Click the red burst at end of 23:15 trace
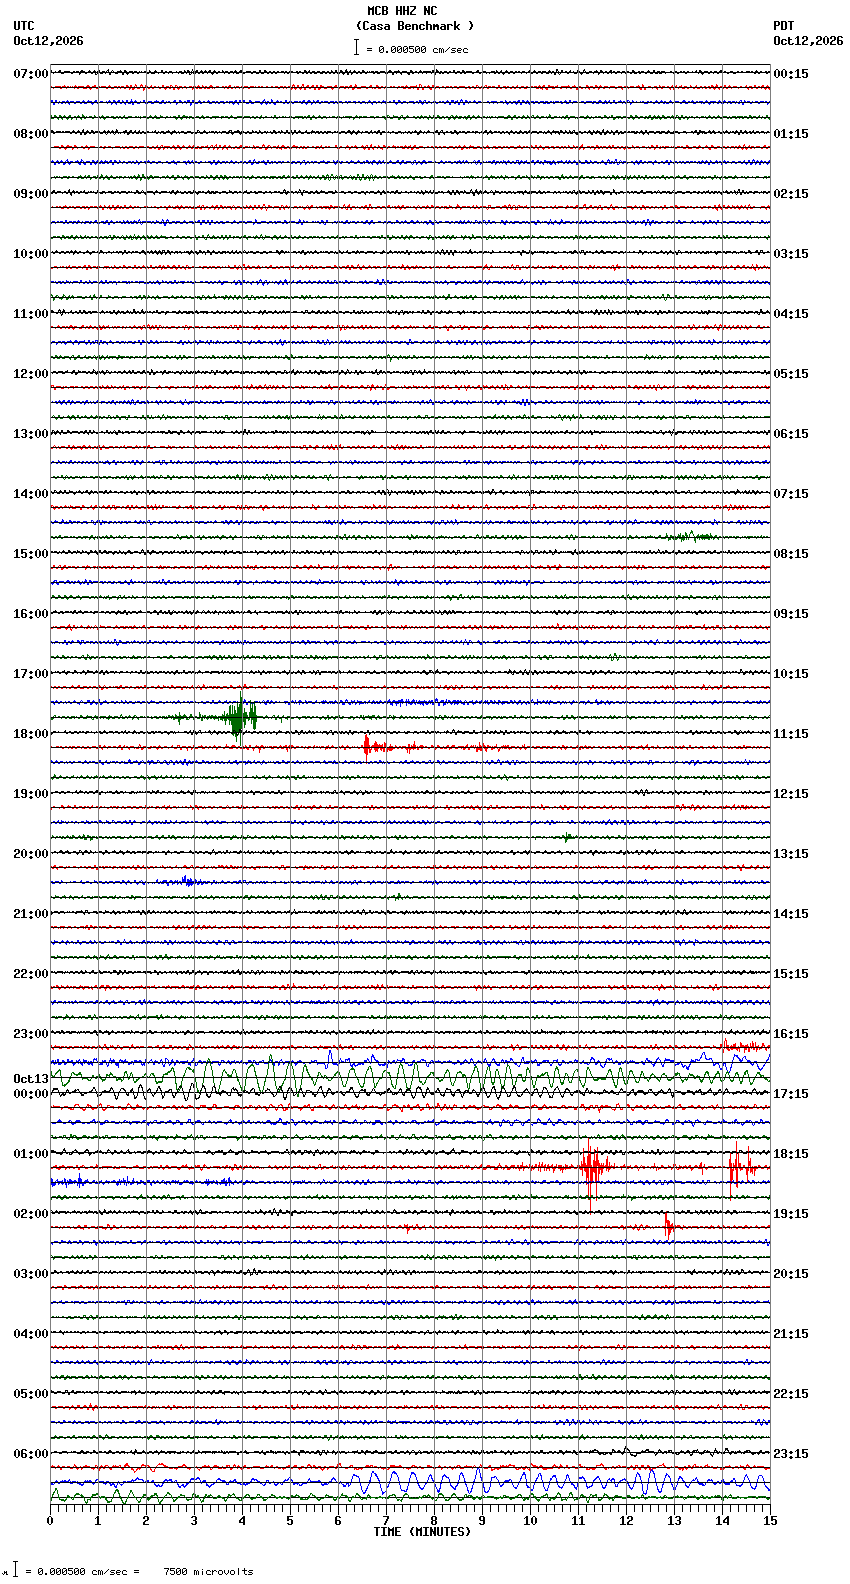850x1584 pixels. [744, 1047]
